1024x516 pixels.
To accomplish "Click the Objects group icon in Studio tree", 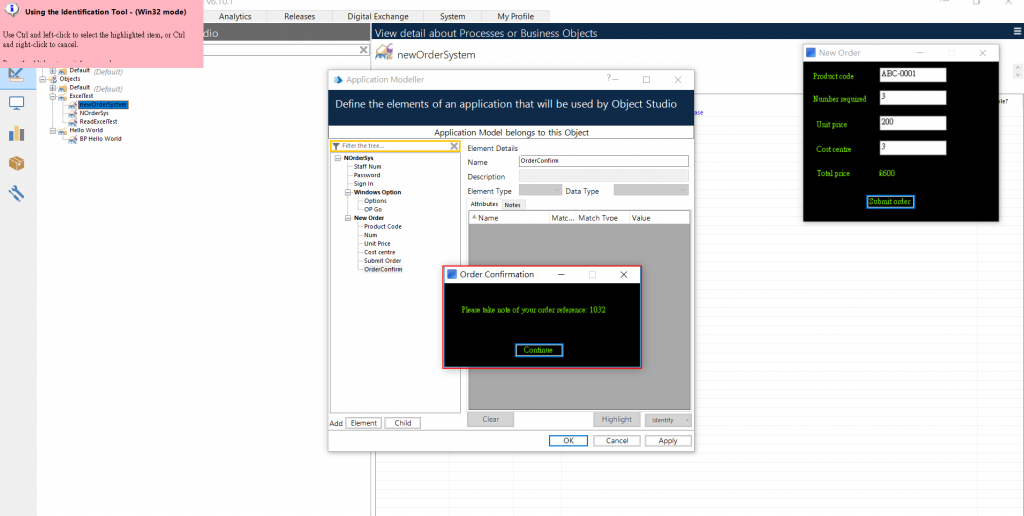I will coord(52,79).
